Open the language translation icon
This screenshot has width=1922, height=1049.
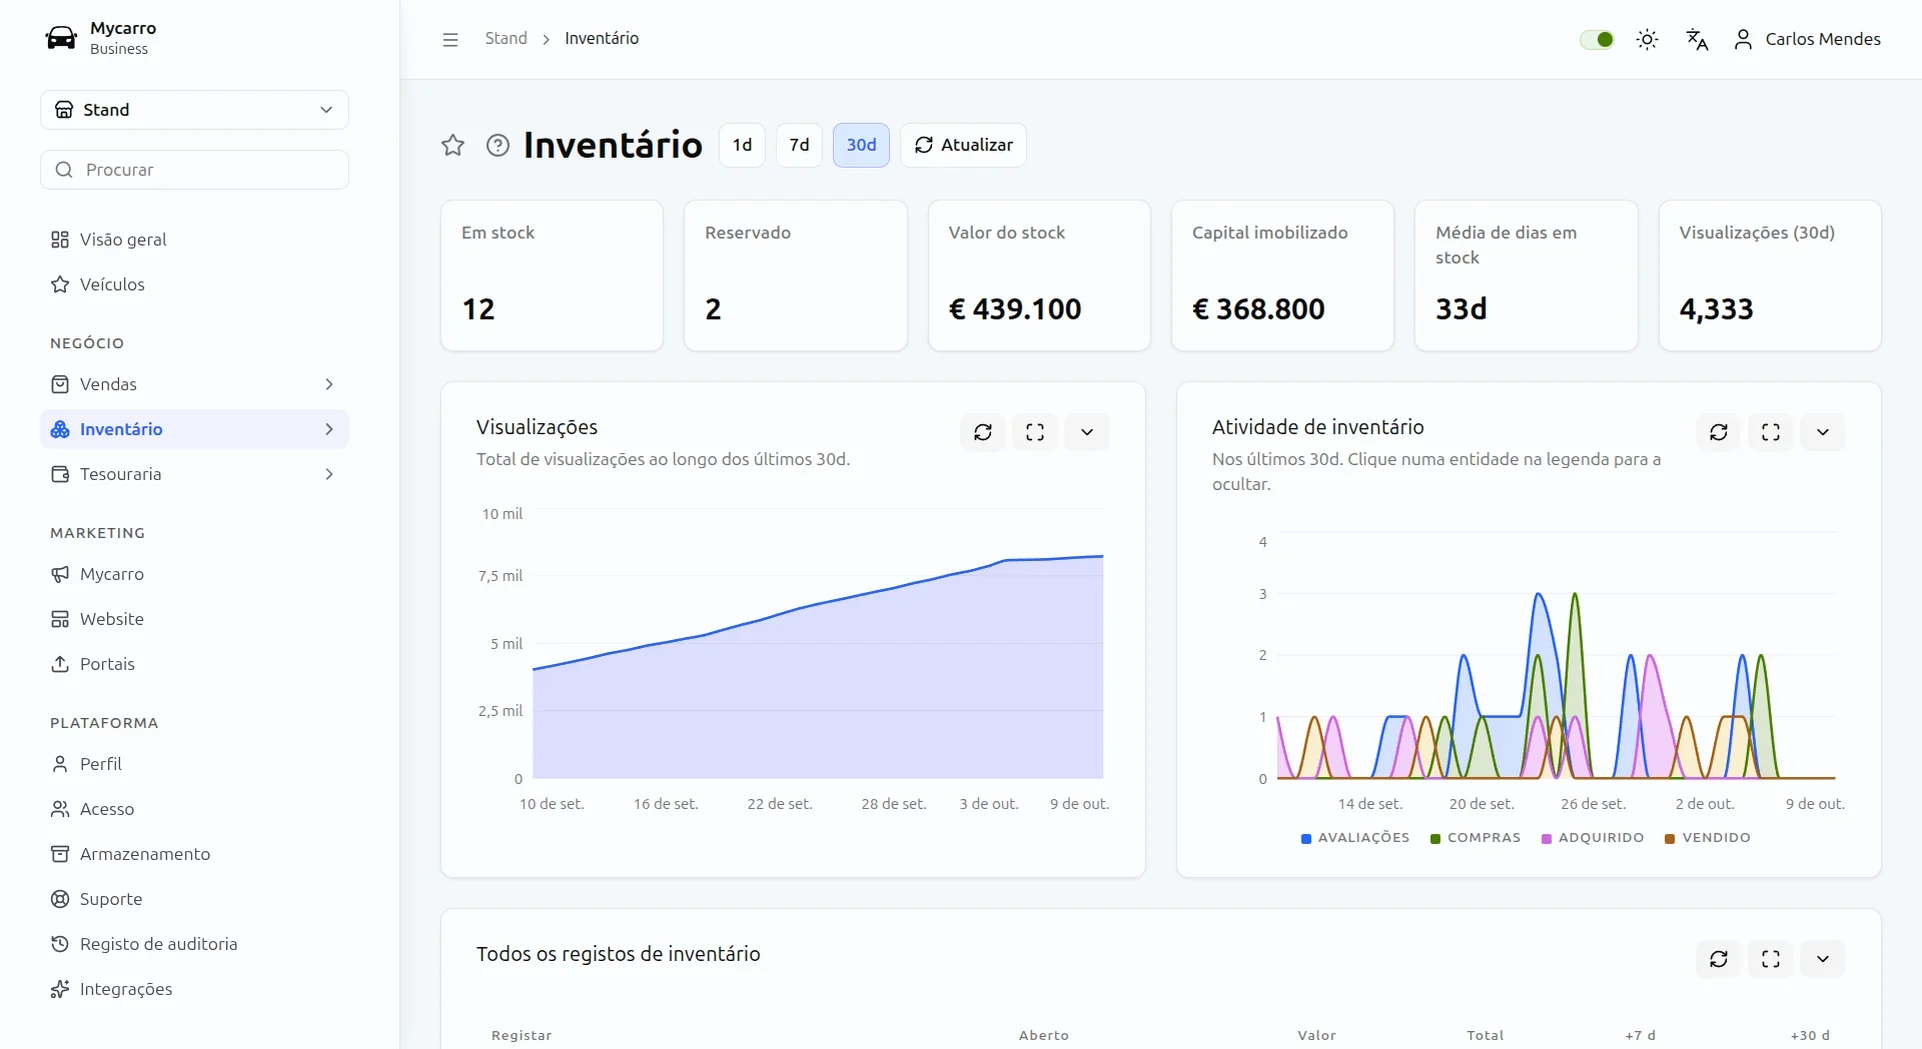pos(1697,39)
